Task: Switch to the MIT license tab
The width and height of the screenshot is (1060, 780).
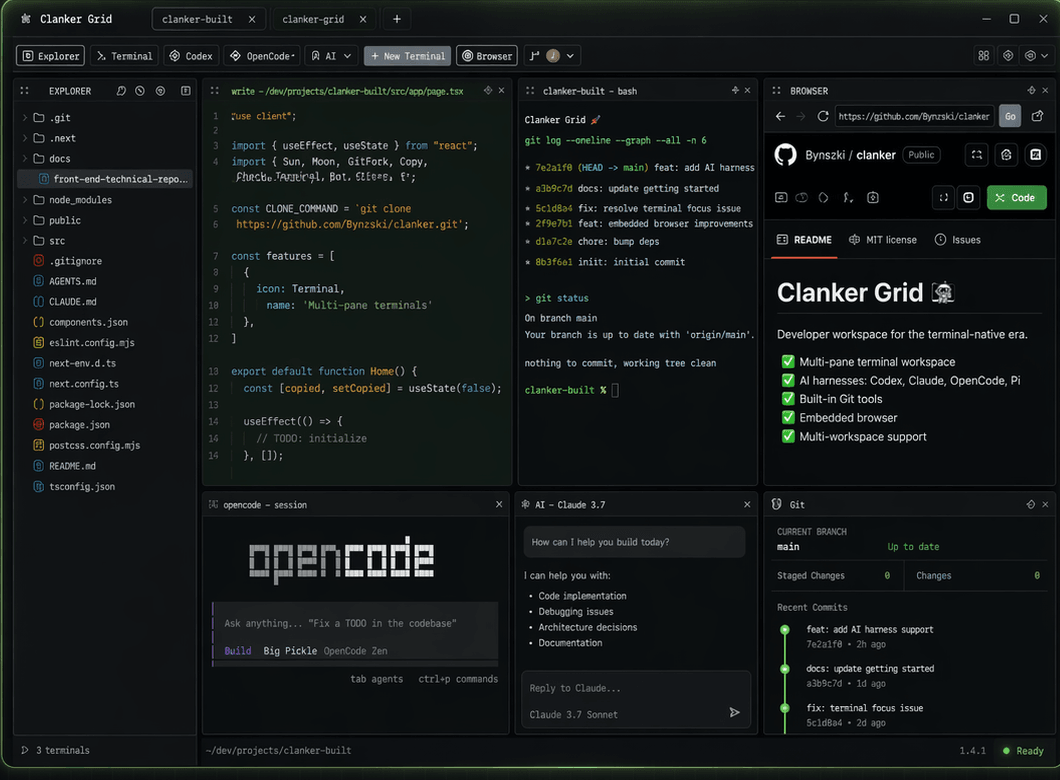Action: click(x=883, y=240)
